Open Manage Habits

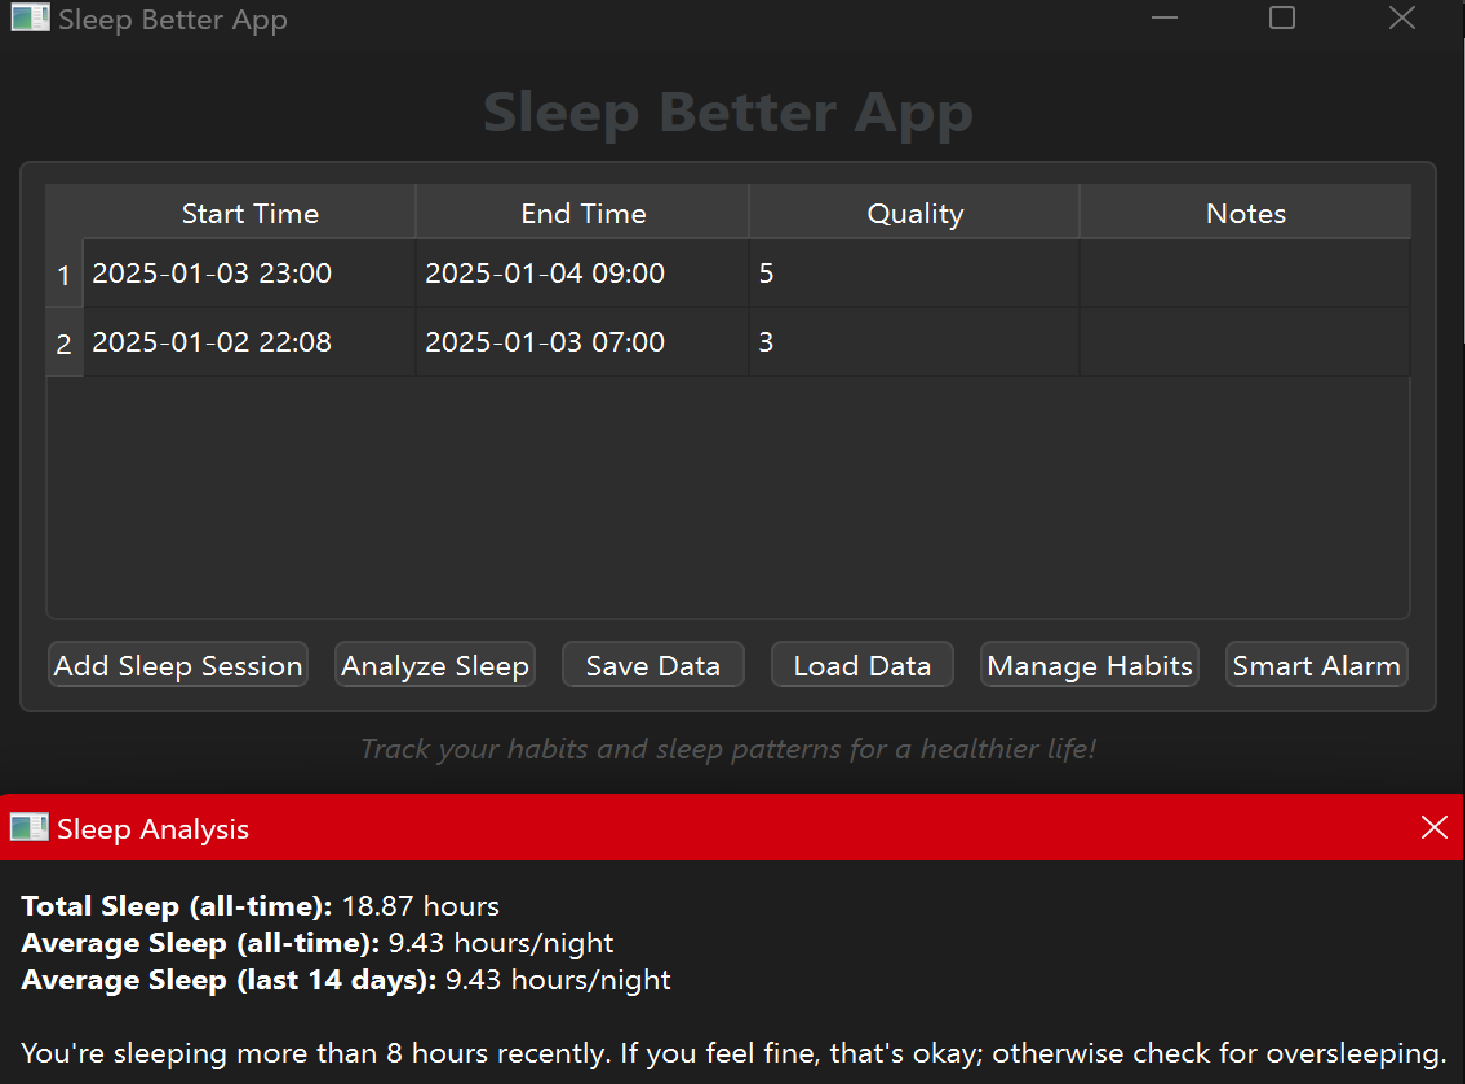1090,665
